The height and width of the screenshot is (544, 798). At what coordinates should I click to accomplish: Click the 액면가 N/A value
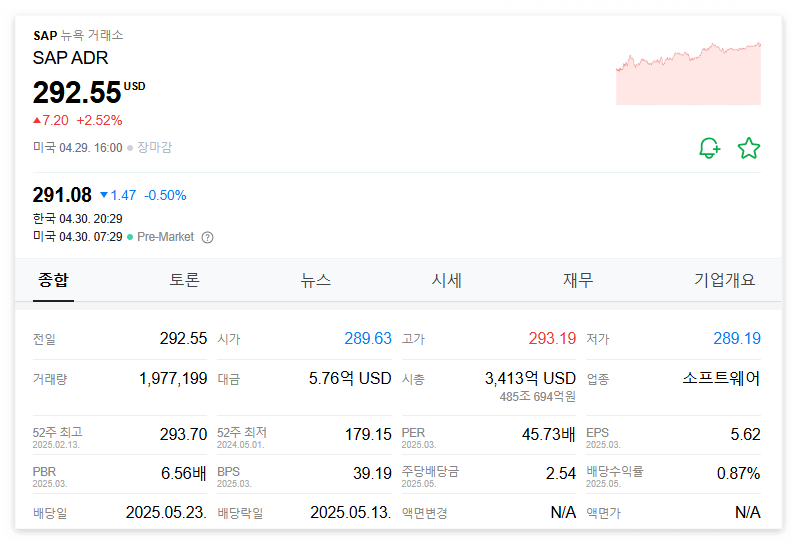[x=748, y=512]
